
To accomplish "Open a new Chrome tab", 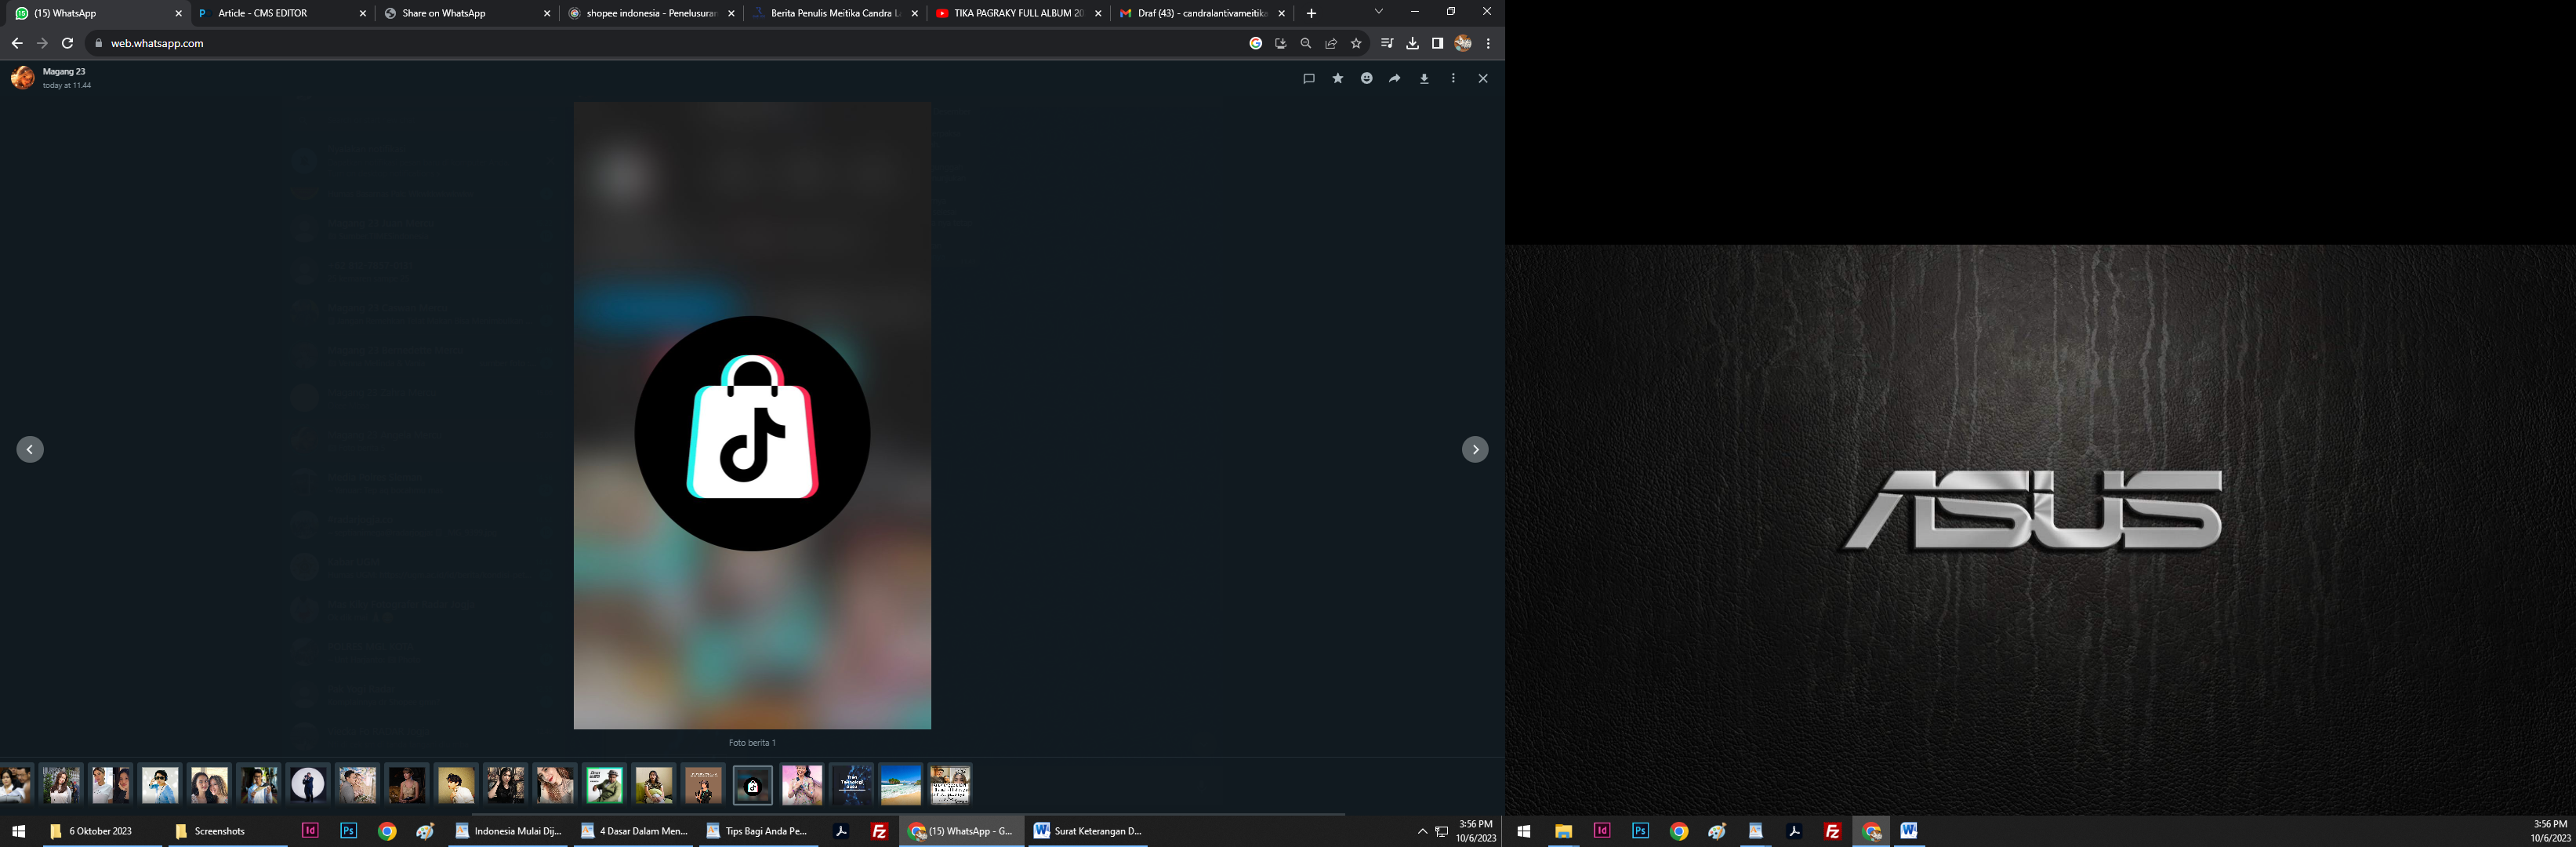I will pos(1312,14).
